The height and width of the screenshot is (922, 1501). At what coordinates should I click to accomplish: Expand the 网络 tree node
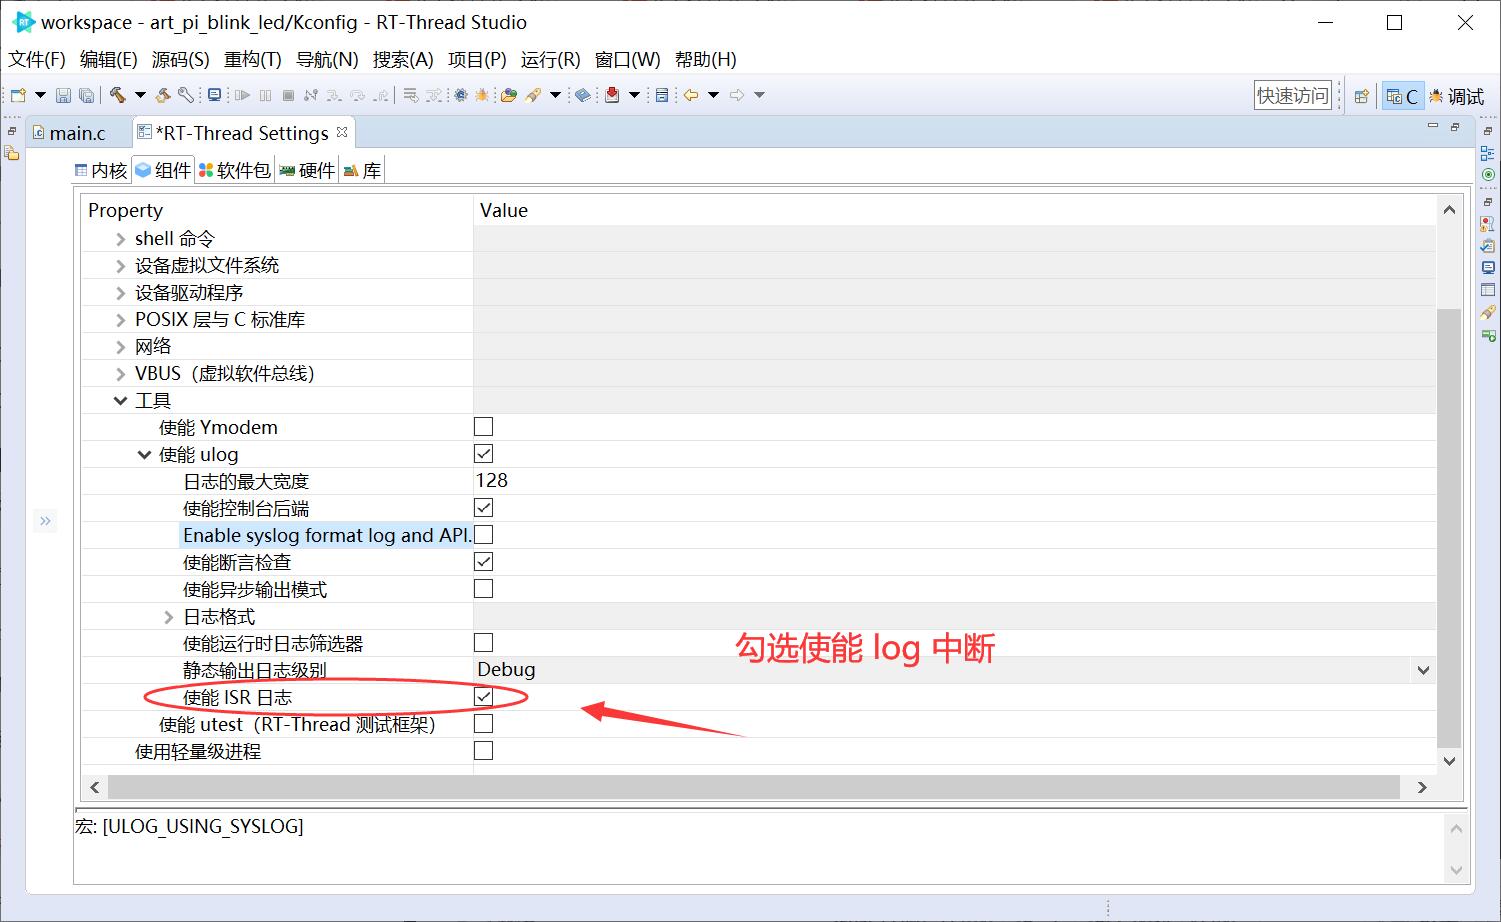coord(121,347)
